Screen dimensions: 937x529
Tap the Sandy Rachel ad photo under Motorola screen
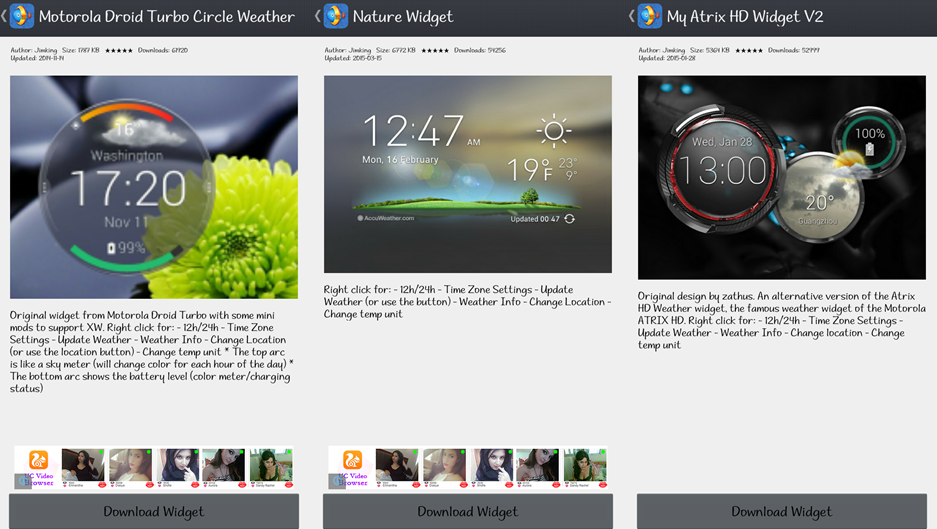271,467
